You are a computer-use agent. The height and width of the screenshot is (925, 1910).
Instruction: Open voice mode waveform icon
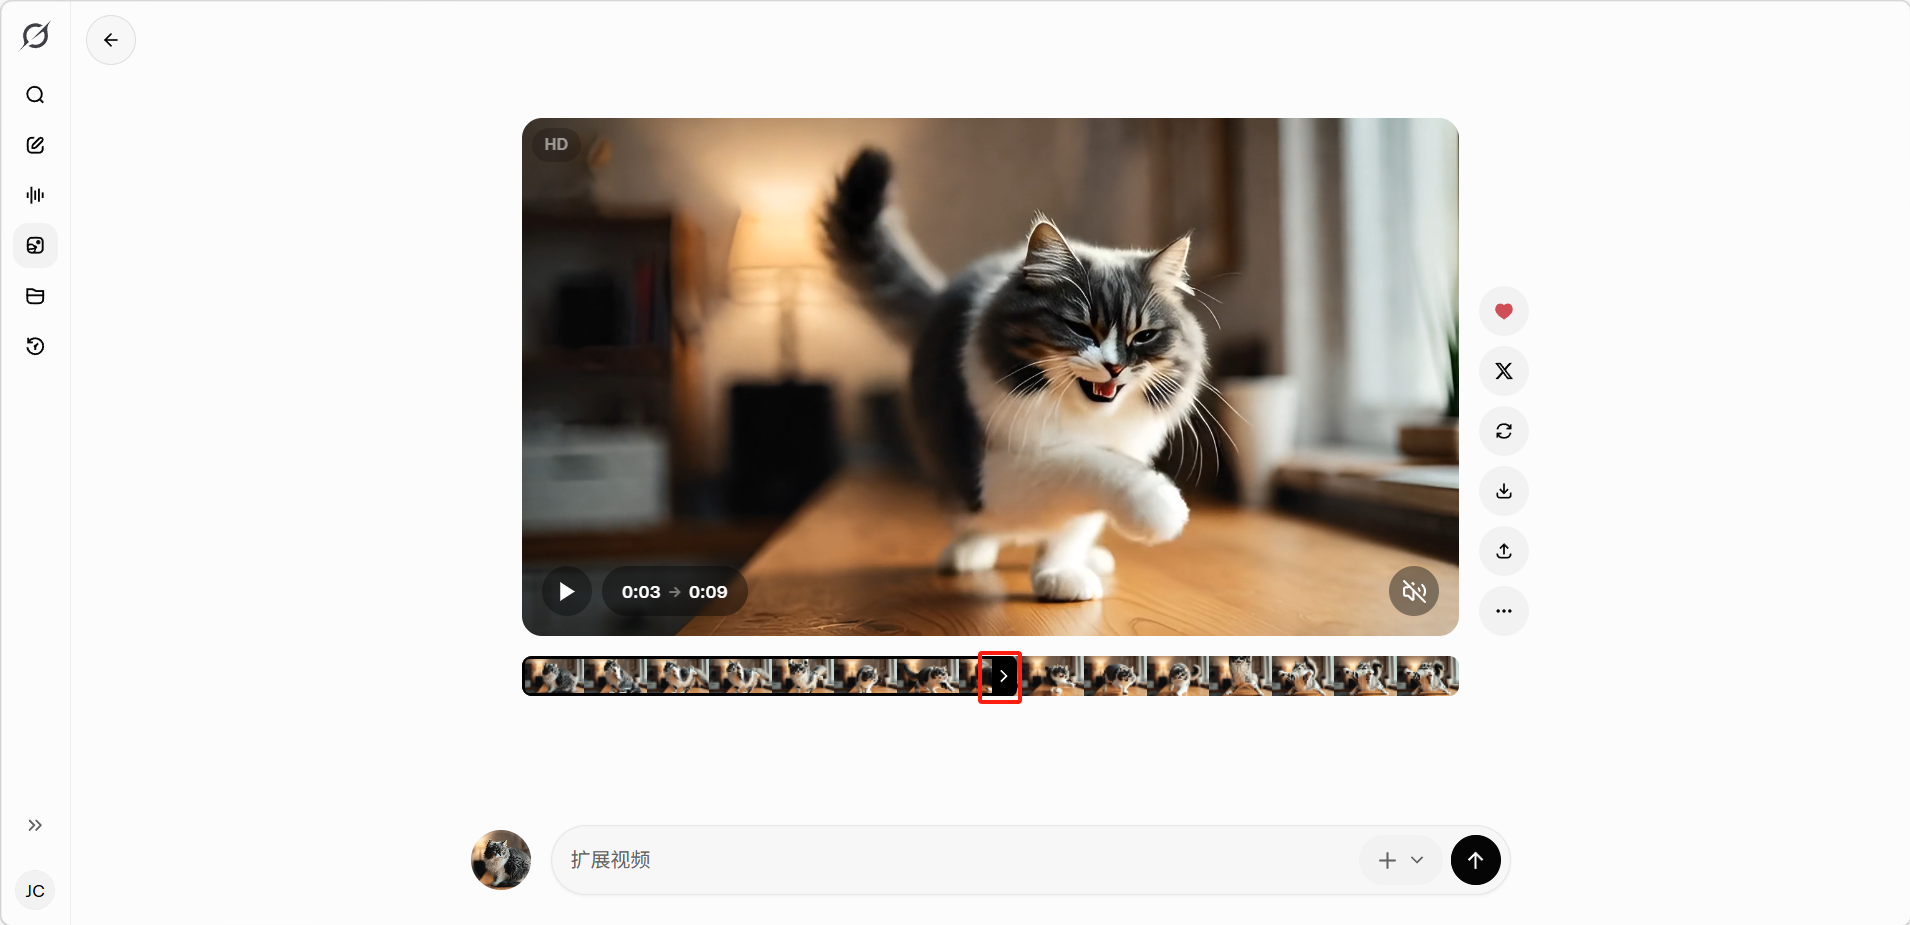click(x=35, y=195)
